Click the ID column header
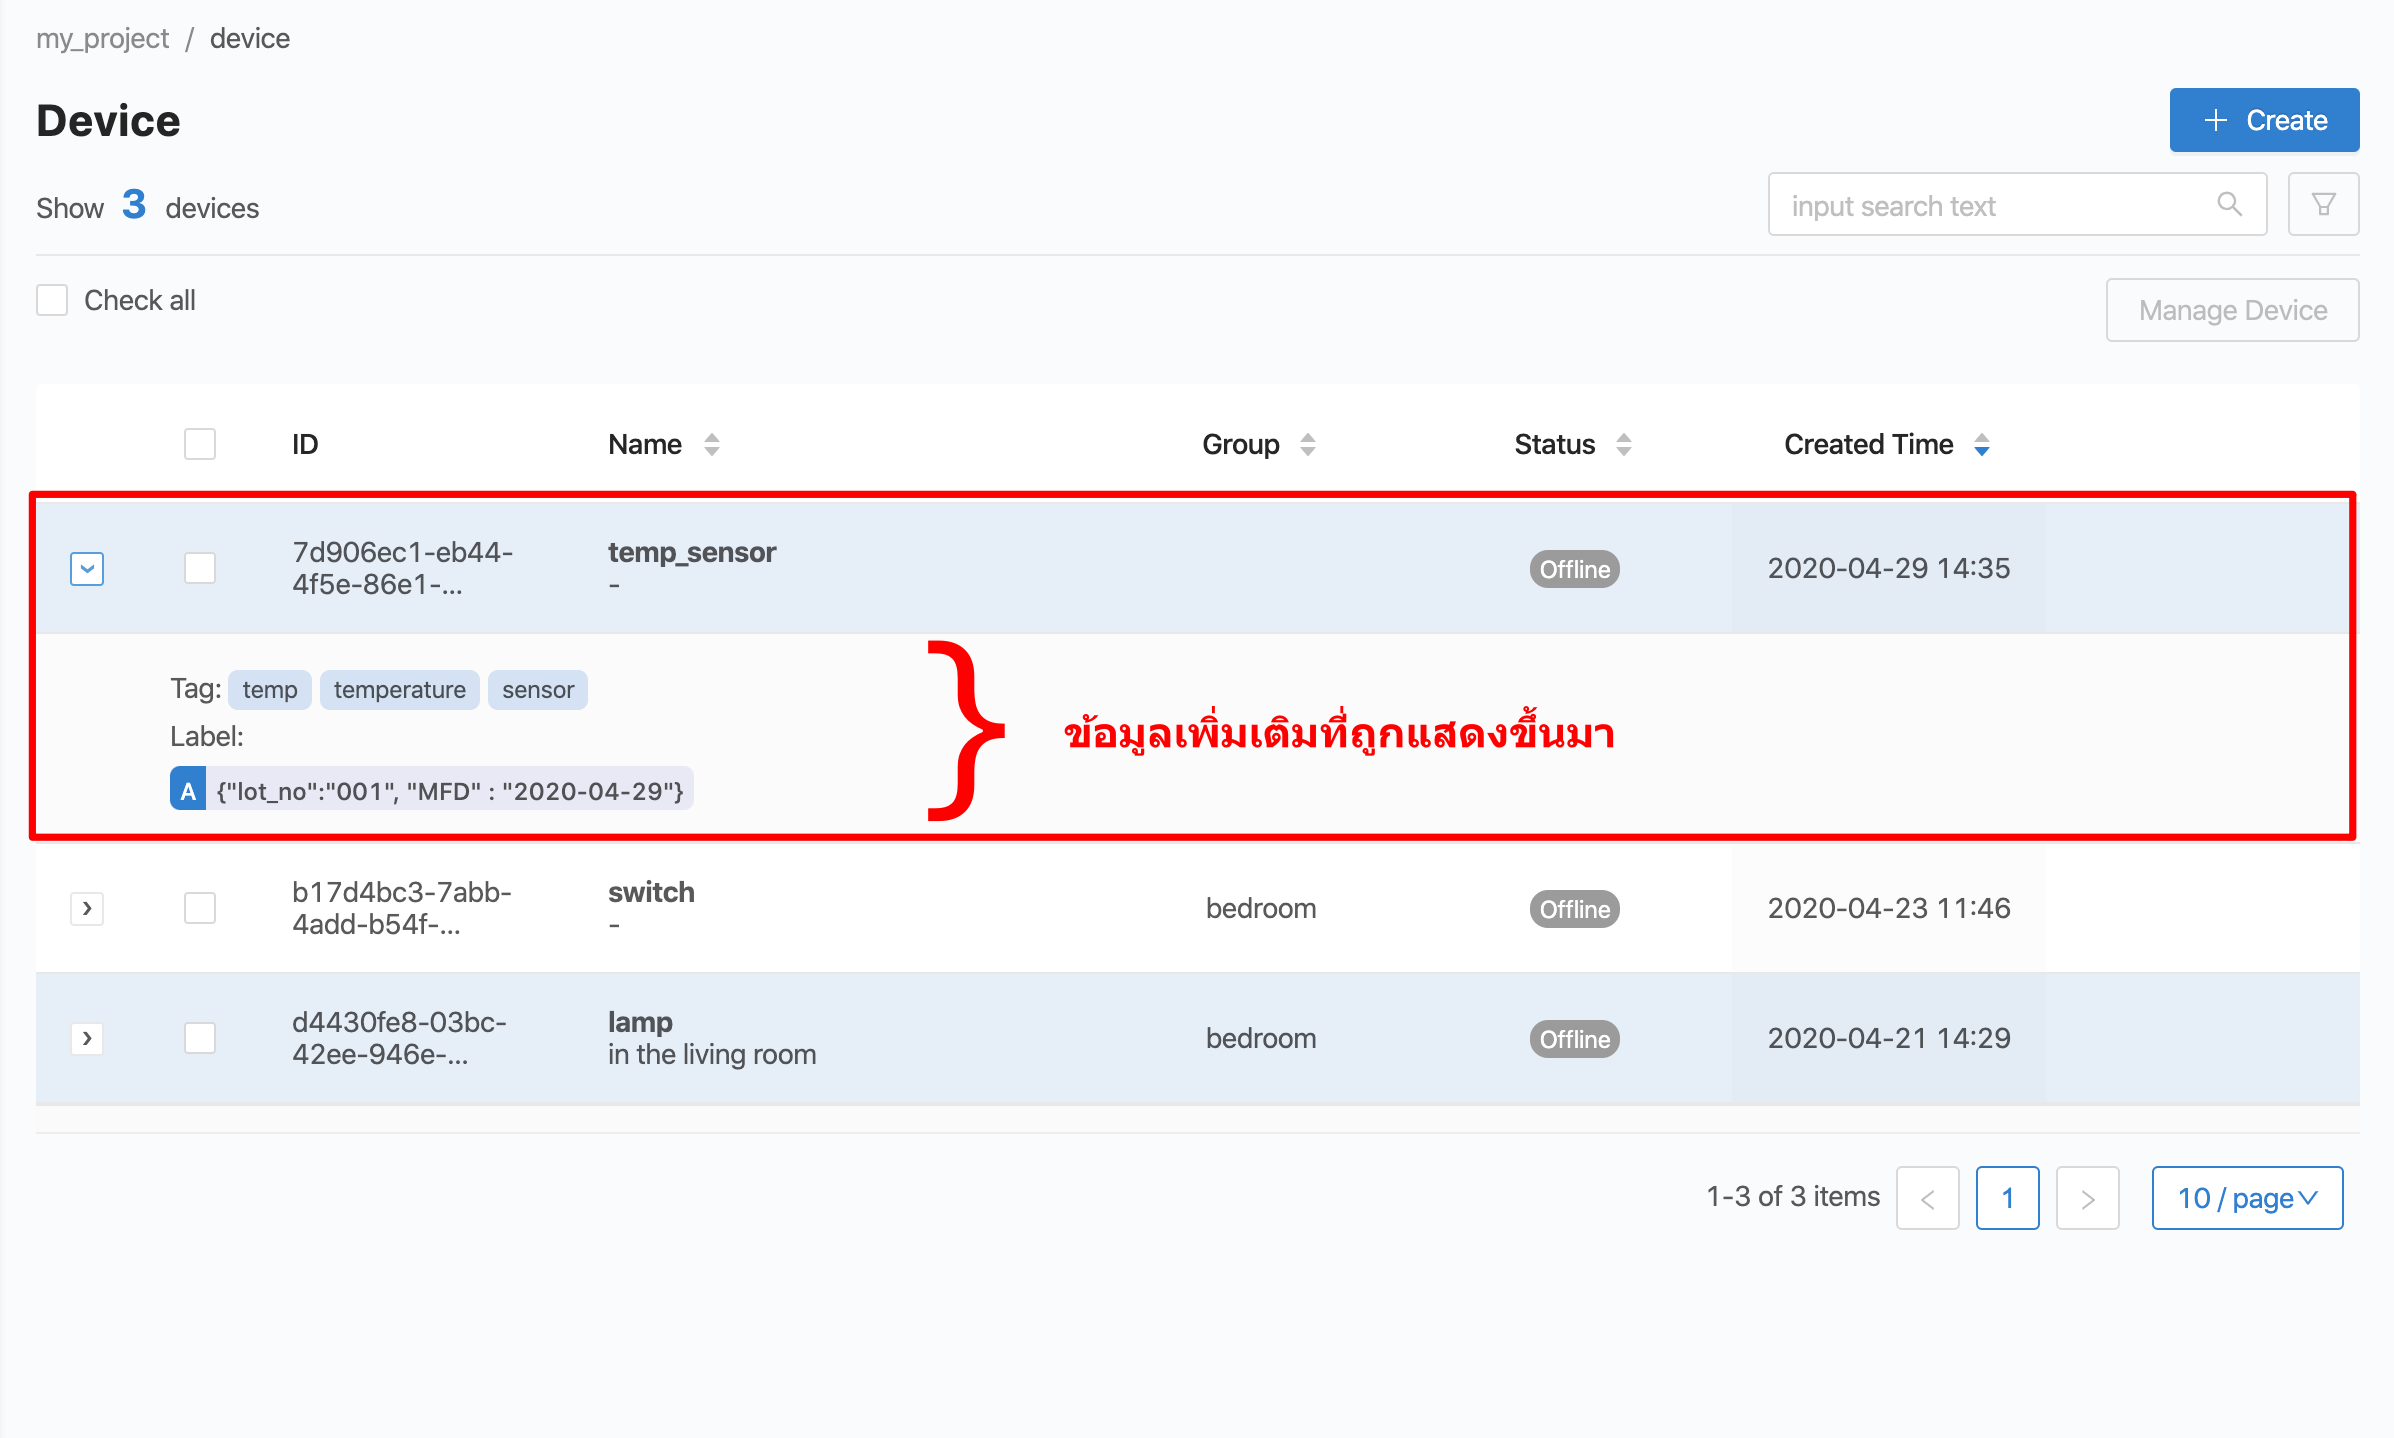Screen dimensions: 2394x1438 305,444
